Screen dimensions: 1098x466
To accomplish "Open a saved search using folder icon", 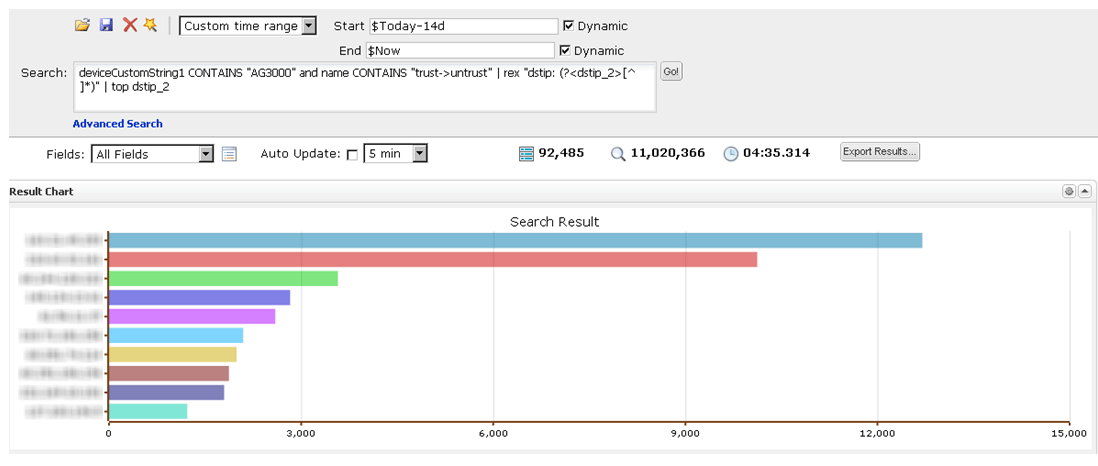I will pos(82,25).
